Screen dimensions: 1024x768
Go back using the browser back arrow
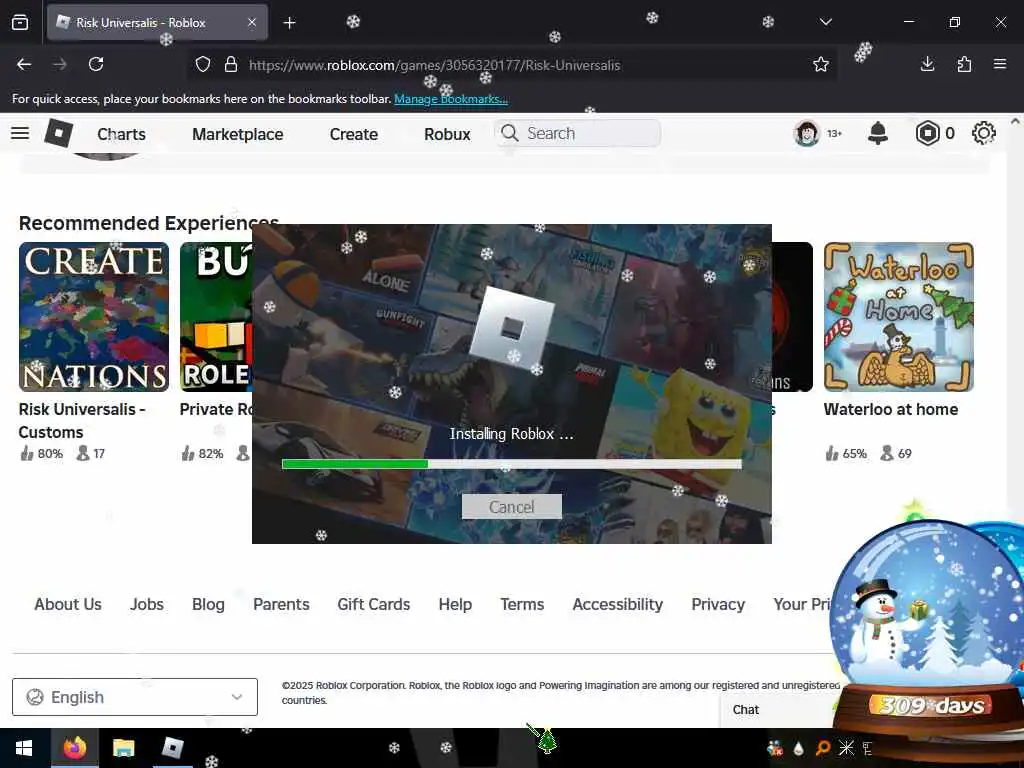click(x=24, y=64)
